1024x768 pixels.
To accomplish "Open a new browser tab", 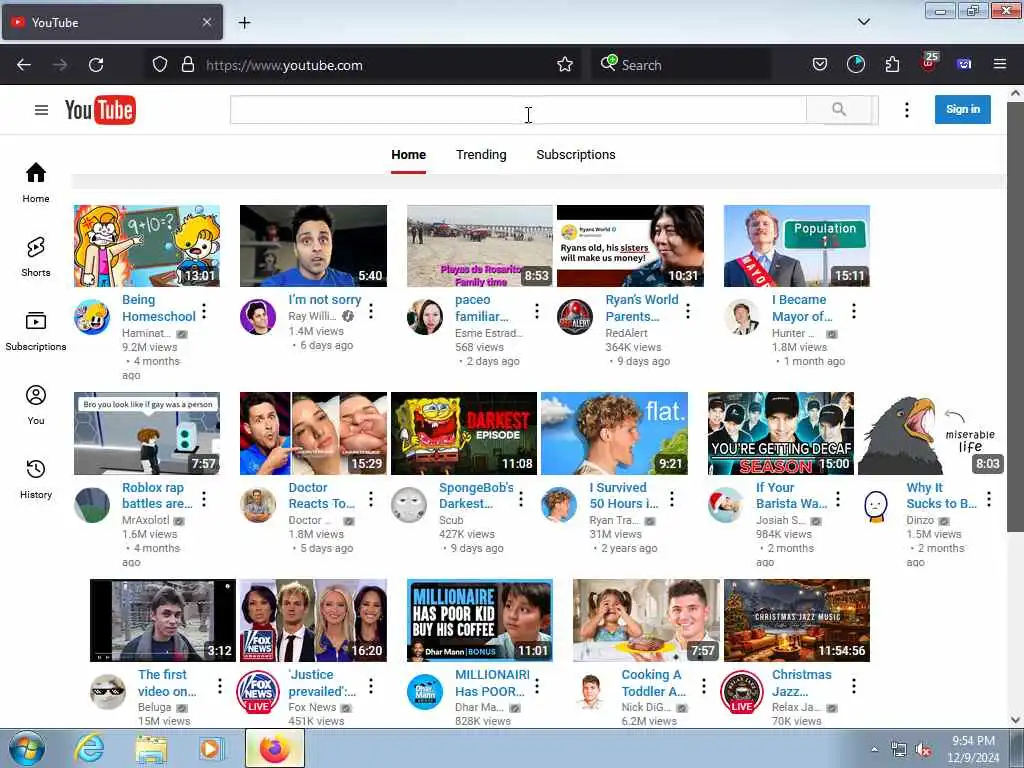I will point(244,23).
